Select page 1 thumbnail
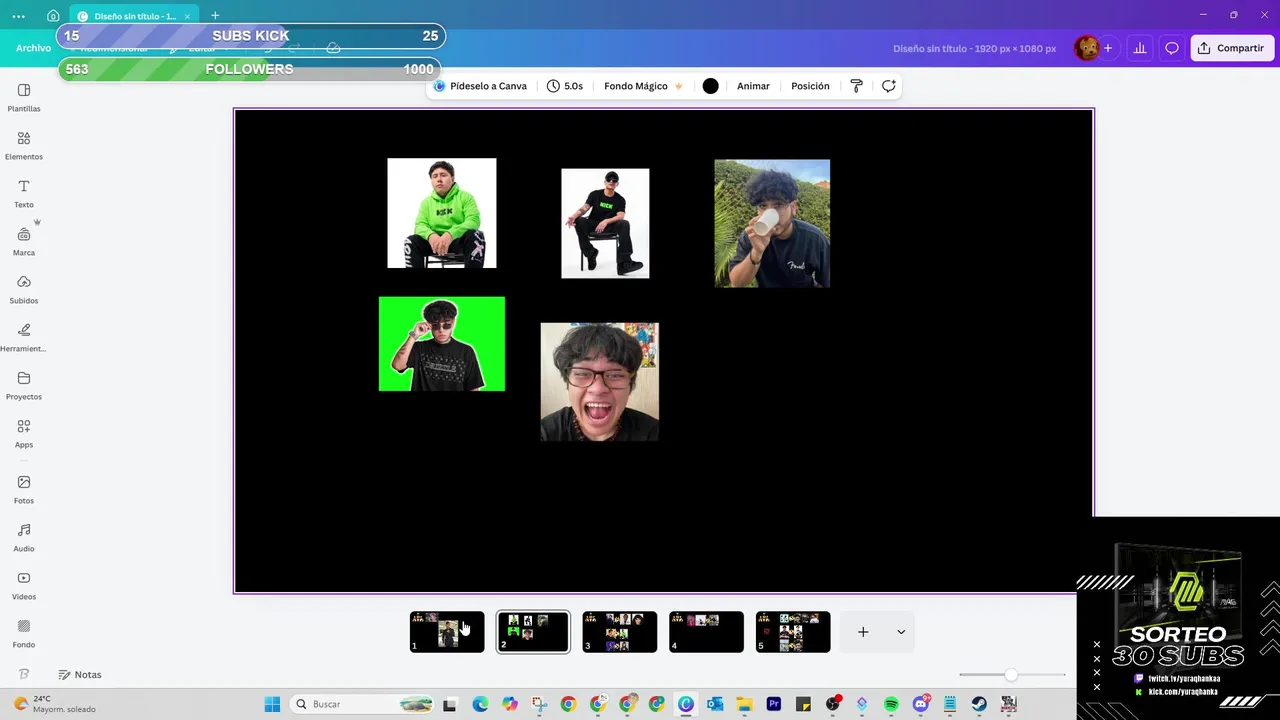Image resolution: width=1280 pixels, height=720 pixels. point(447,632)
